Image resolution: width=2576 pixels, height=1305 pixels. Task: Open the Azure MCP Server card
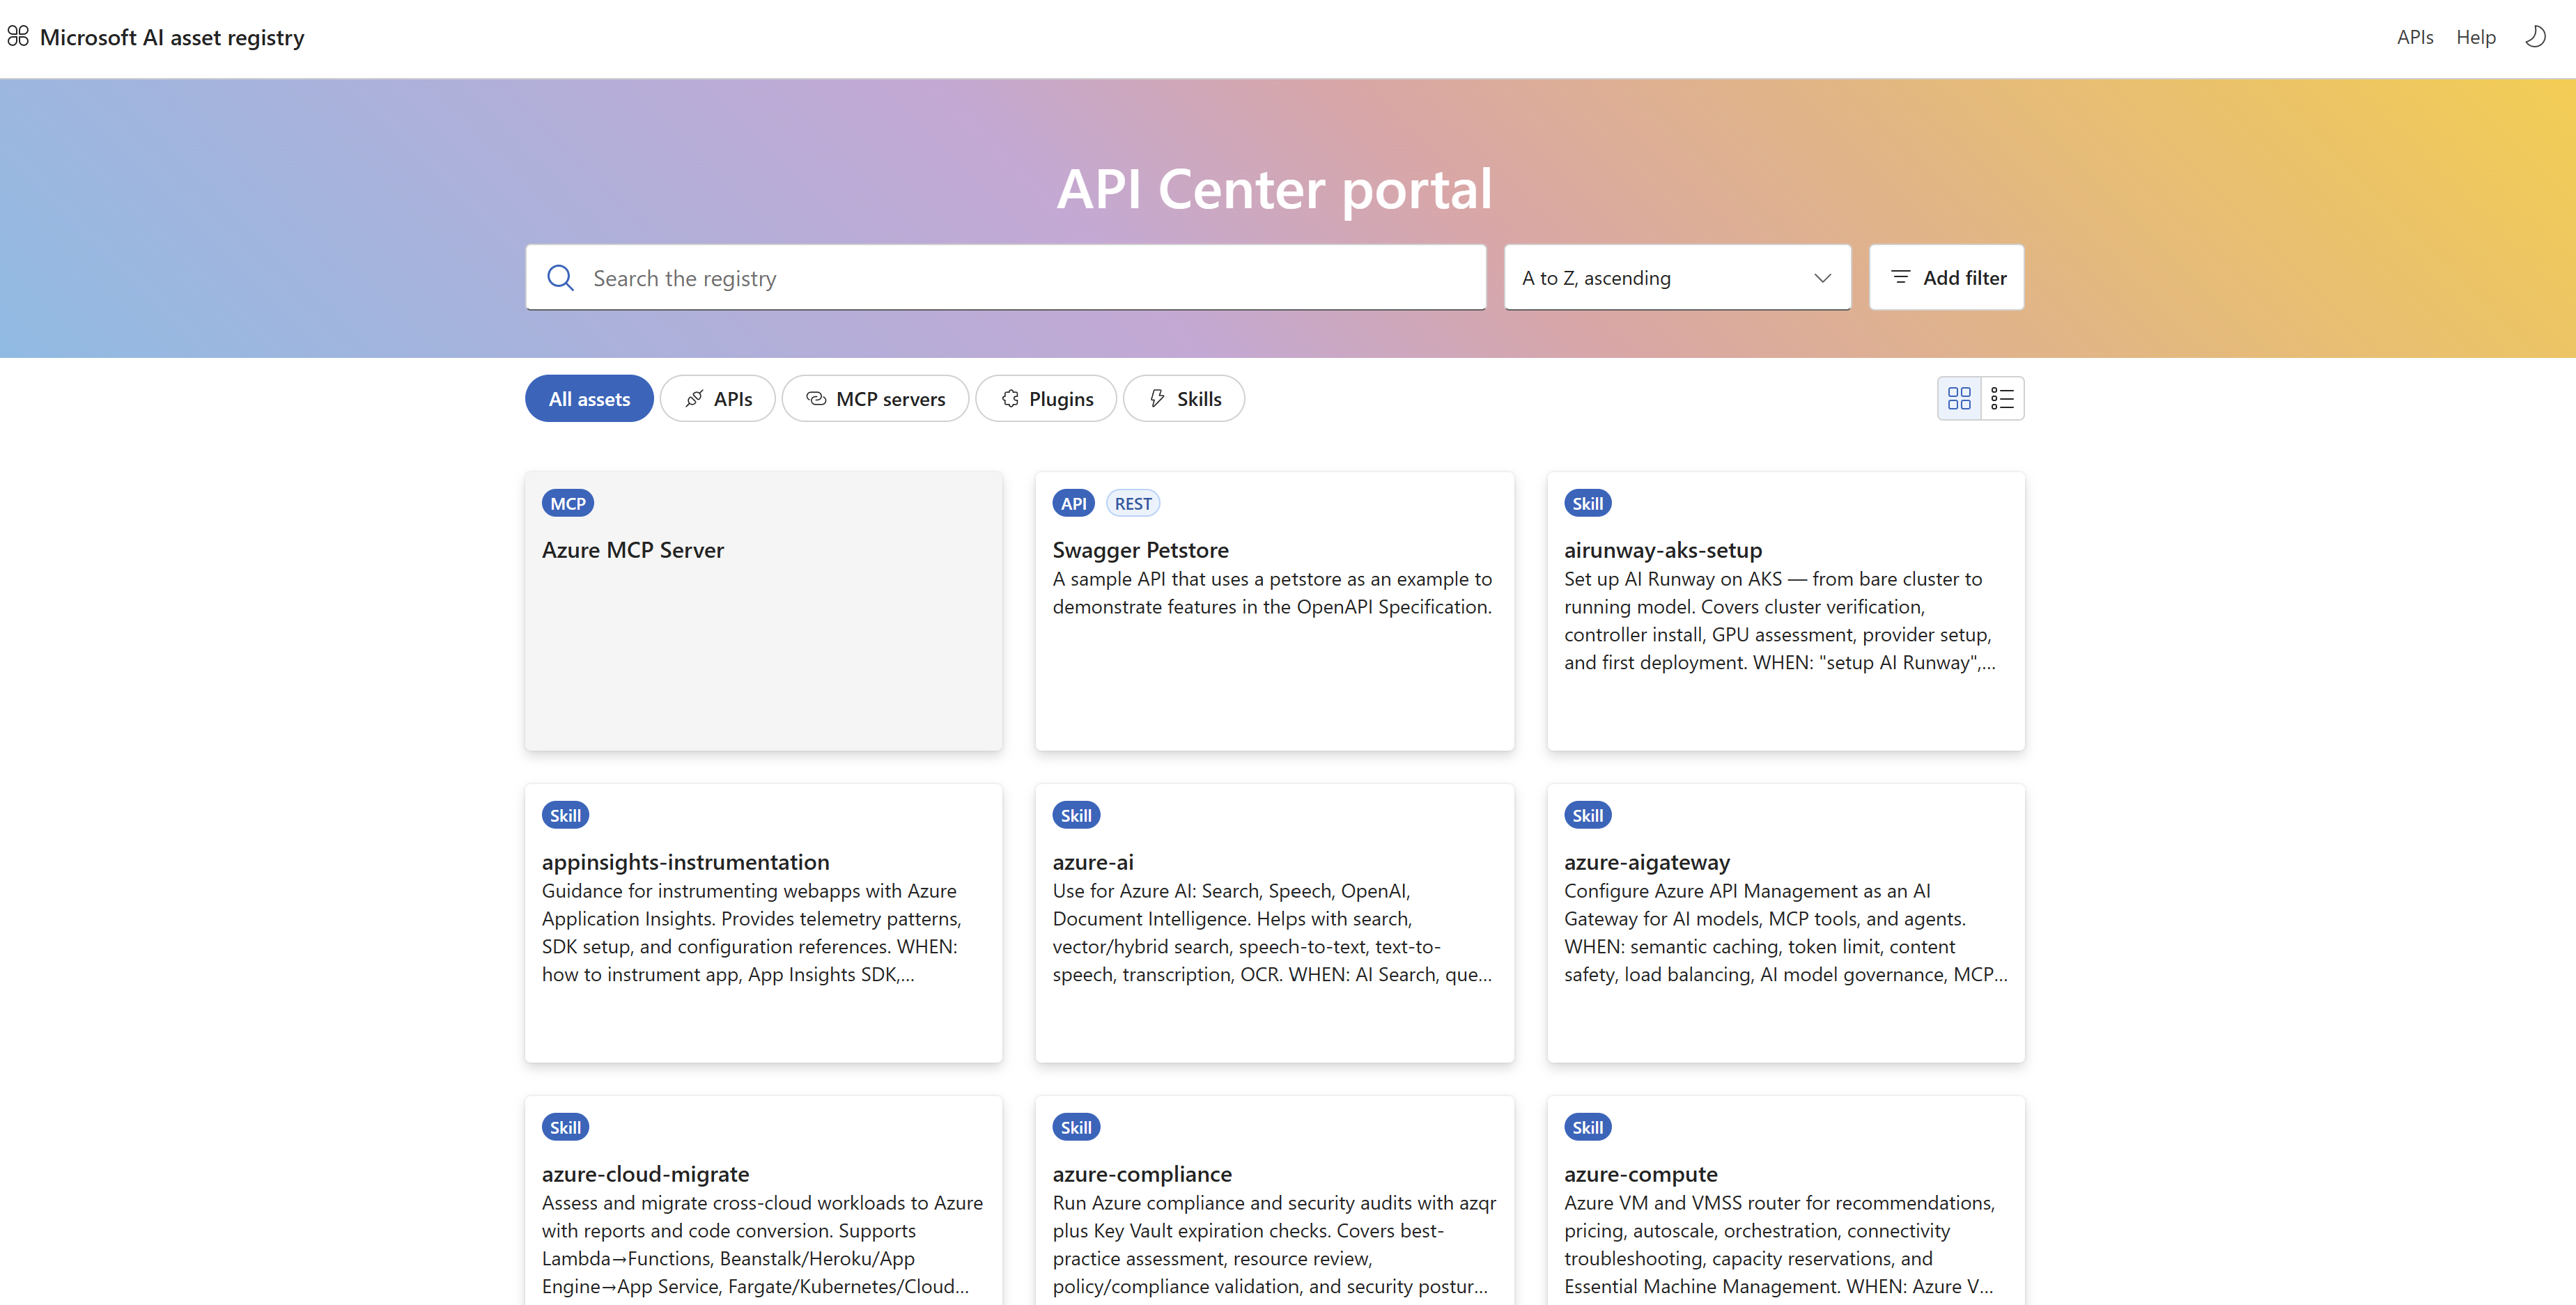pos(764,611)
